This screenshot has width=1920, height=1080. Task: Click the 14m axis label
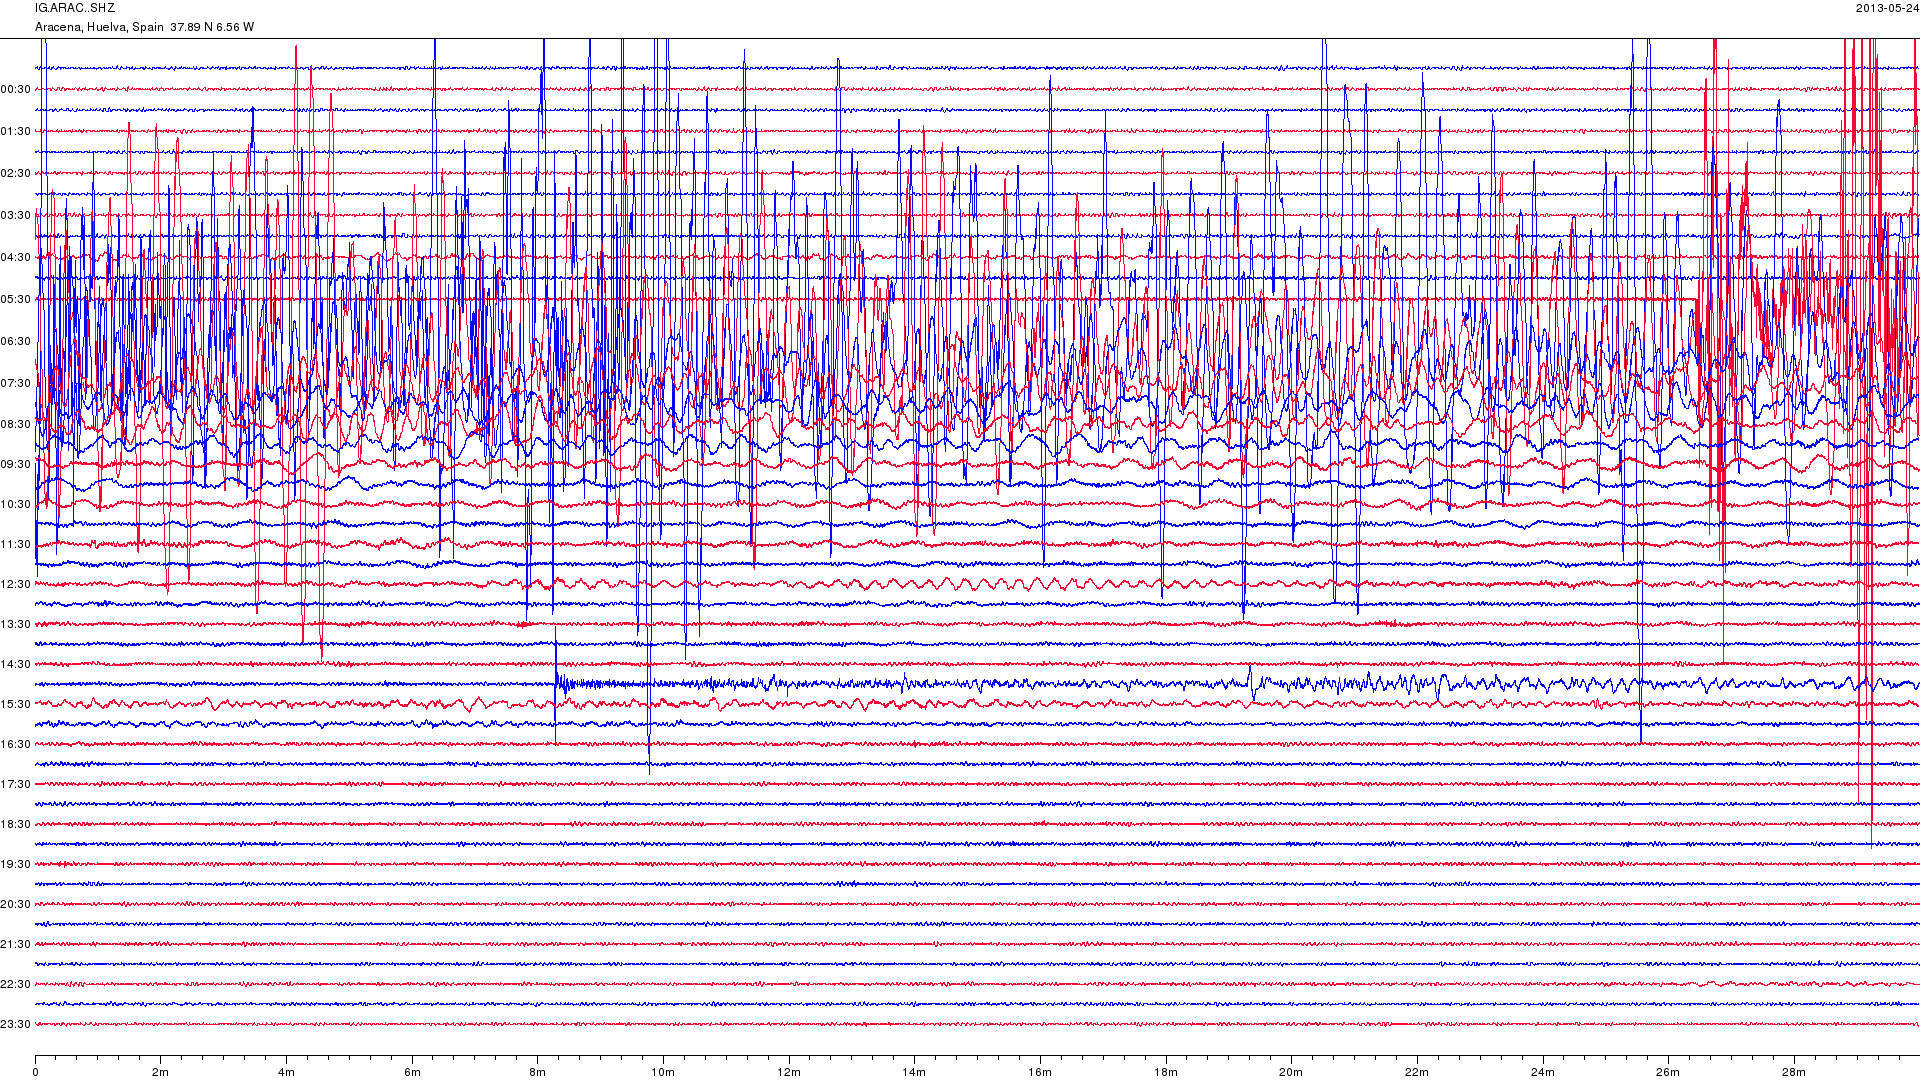coord(915,1072)
